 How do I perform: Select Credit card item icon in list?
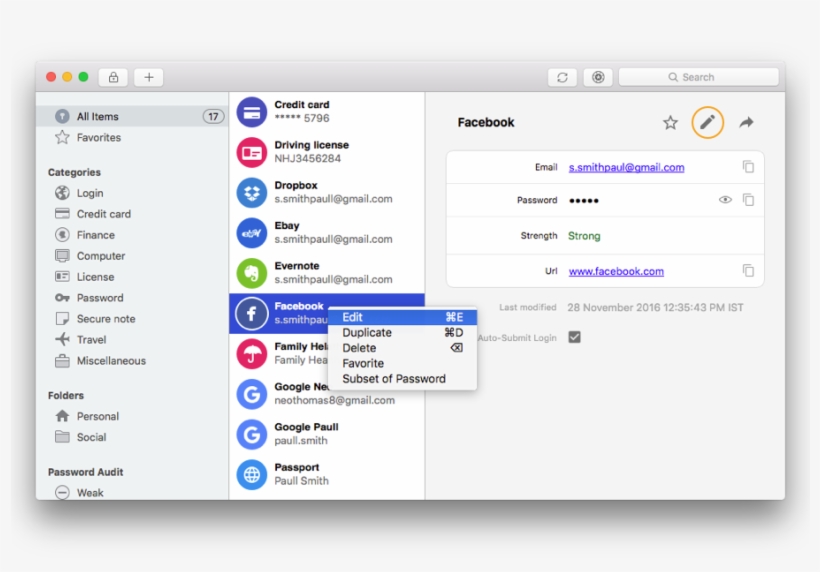(x=252, y=112)
